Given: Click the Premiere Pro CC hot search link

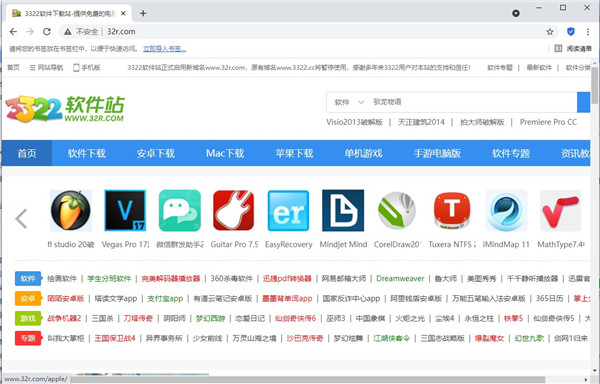Looking at the screenshot, I should coord(548,122).
